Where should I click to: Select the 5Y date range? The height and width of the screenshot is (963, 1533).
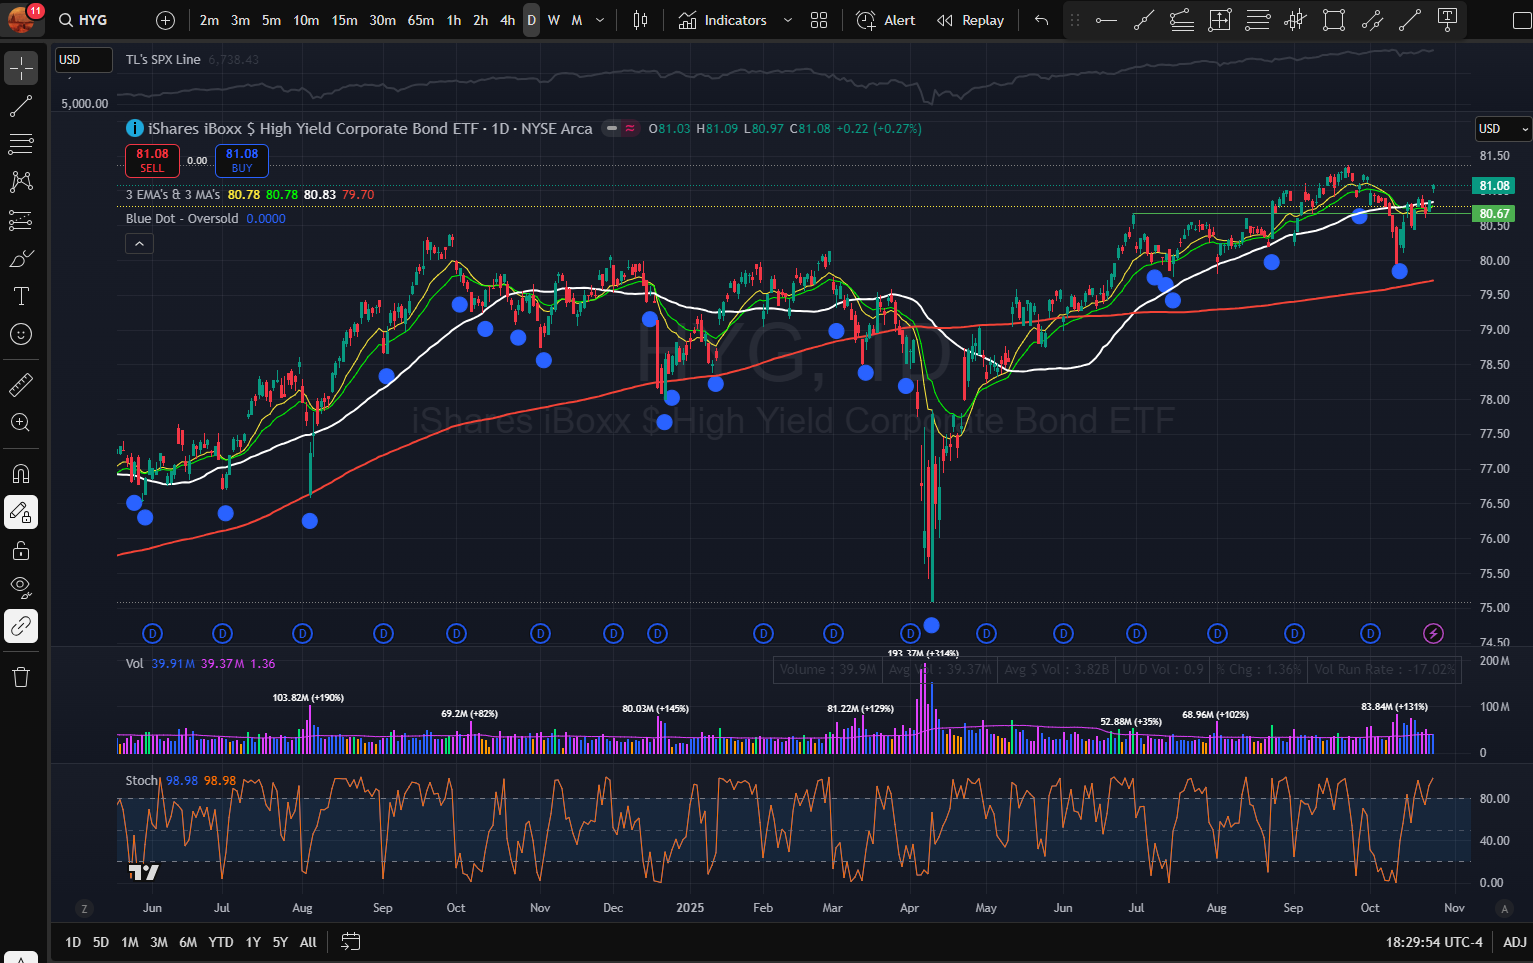280,942
